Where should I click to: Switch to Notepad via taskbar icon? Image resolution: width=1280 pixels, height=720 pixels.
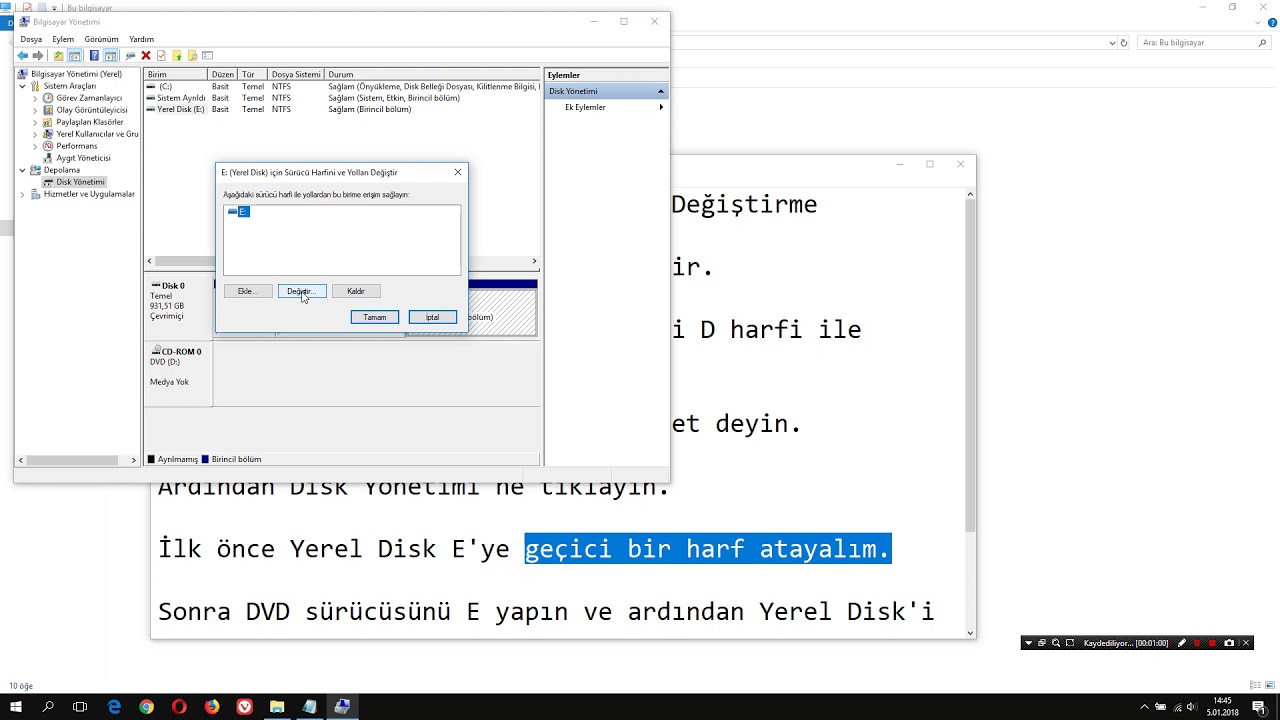(309, 707)
